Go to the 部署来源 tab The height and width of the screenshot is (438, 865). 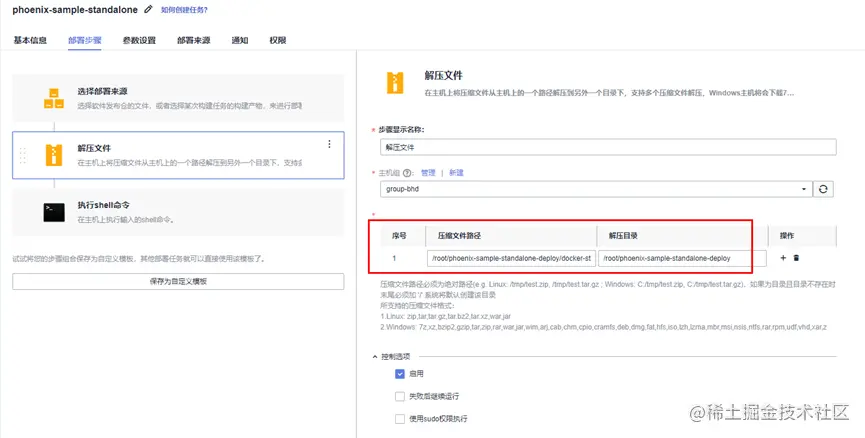tap(194, 40)
